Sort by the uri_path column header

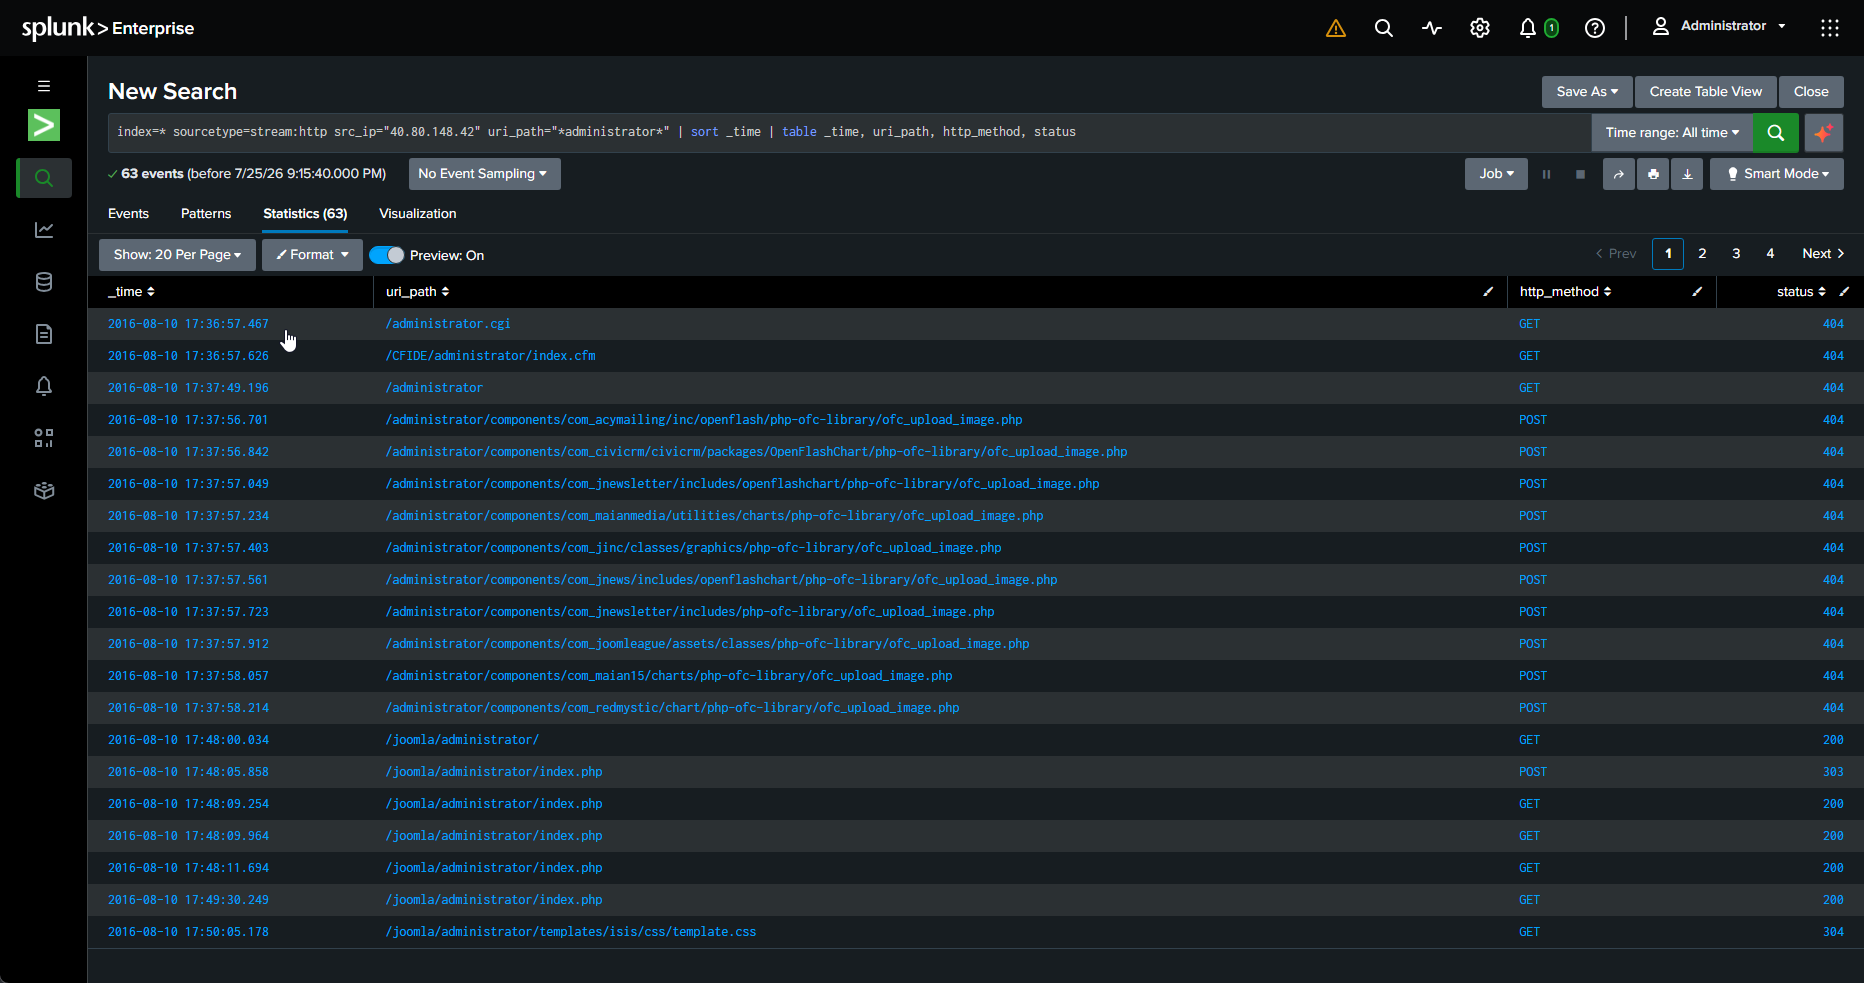click(417, 292)
